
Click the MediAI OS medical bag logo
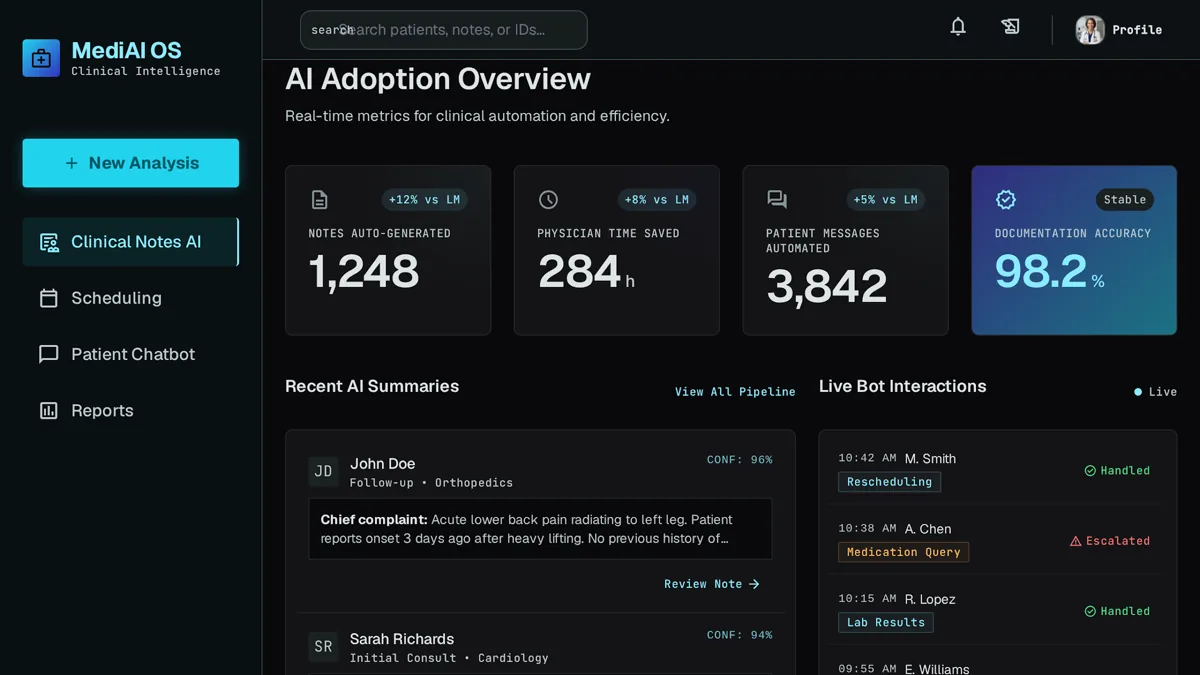coord(41,59)
